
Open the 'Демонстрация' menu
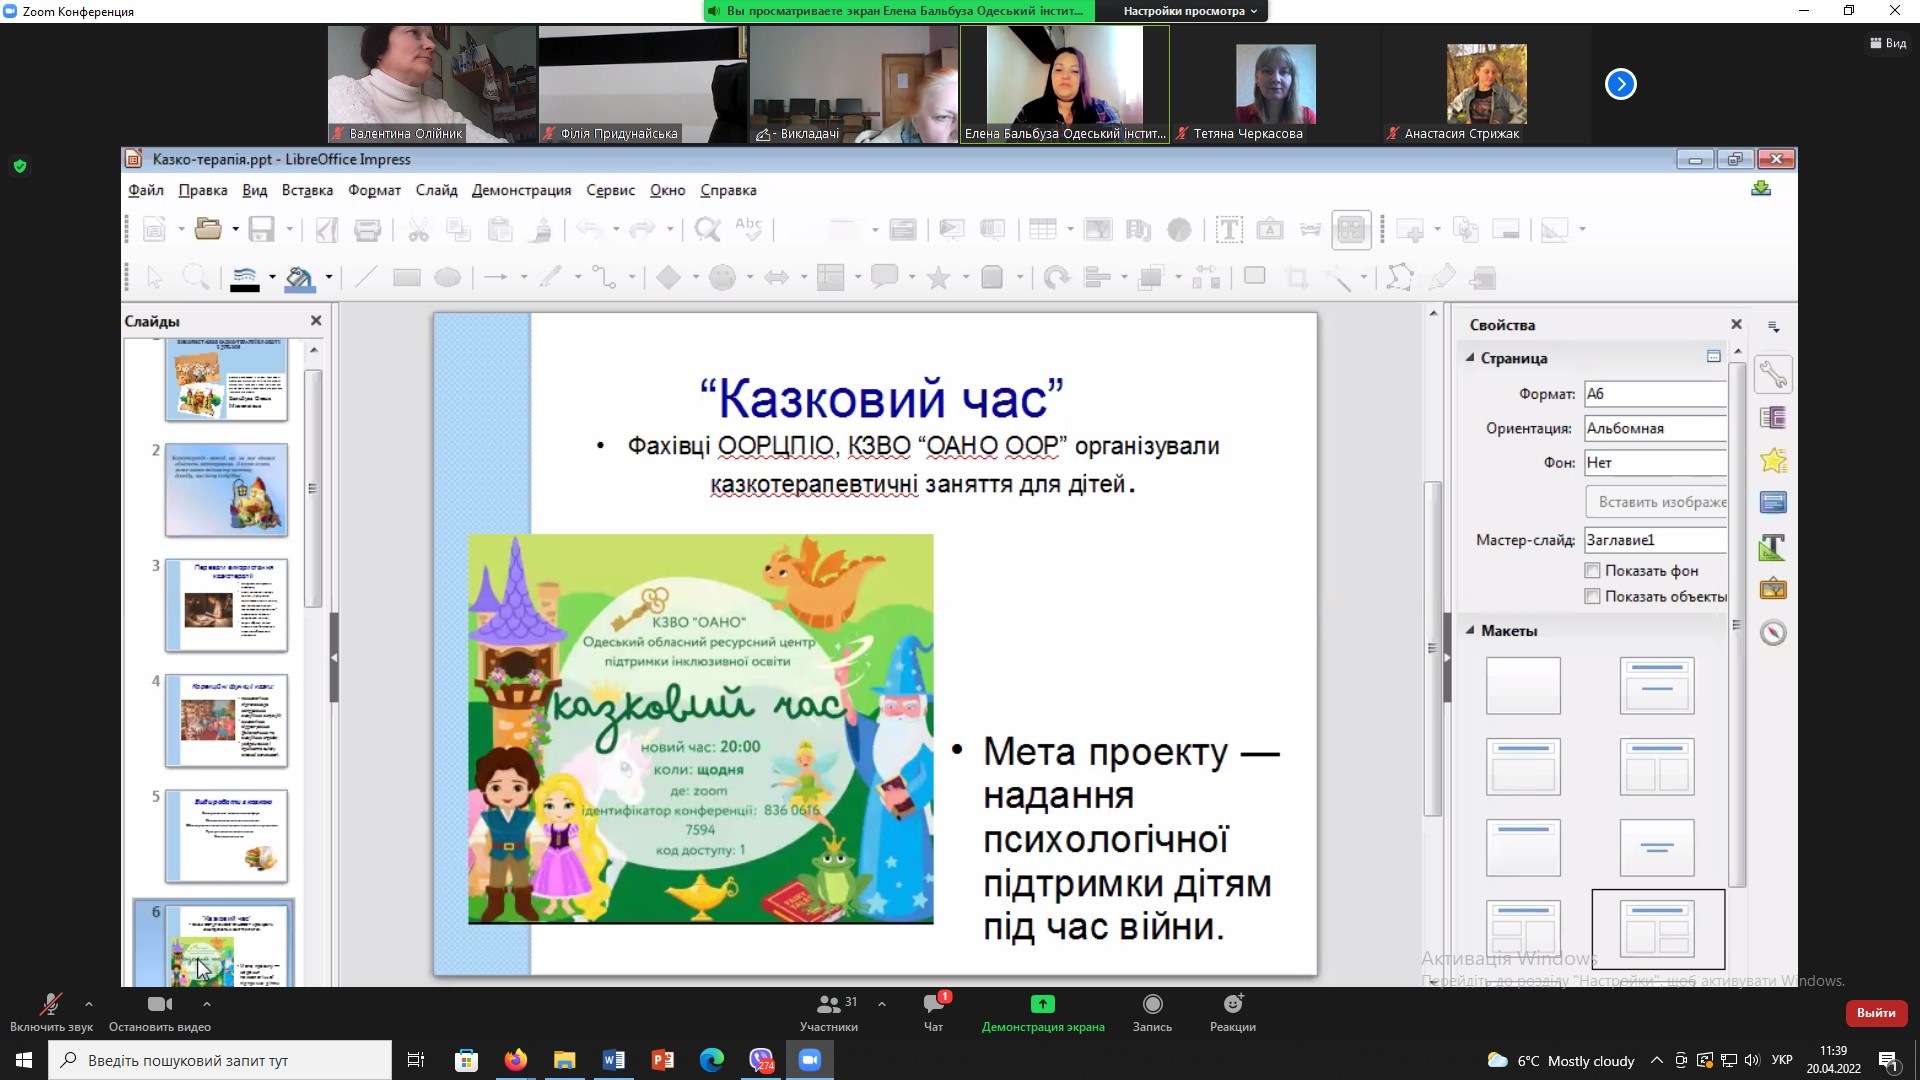(x=521, y=190)
